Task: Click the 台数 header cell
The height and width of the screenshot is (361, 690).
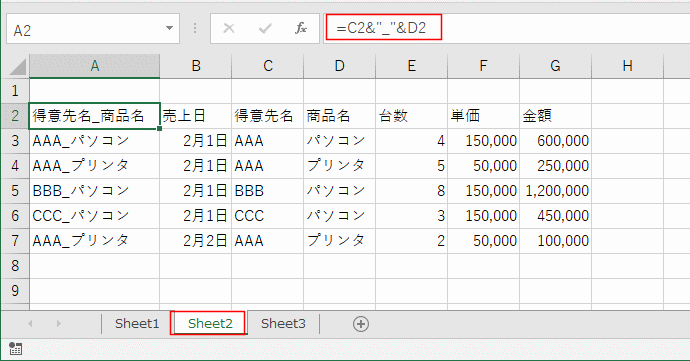Action: coord(411,116)
